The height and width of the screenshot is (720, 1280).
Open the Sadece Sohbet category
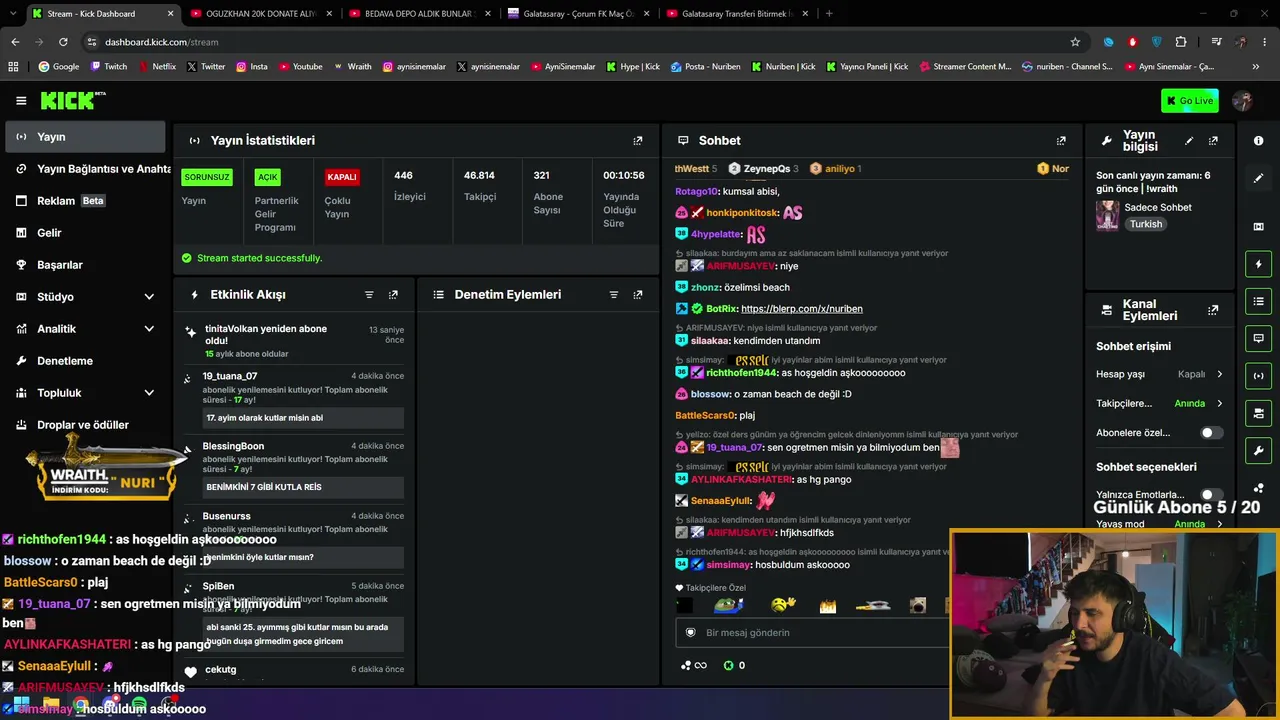(x=1158, y=208)
